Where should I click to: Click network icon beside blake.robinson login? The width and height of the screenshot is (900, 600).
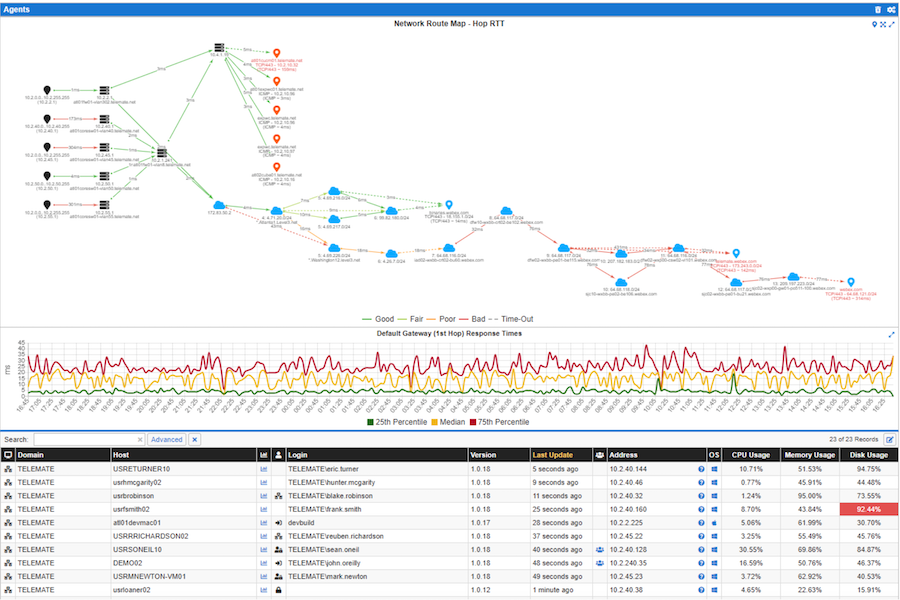click(278, 496)
